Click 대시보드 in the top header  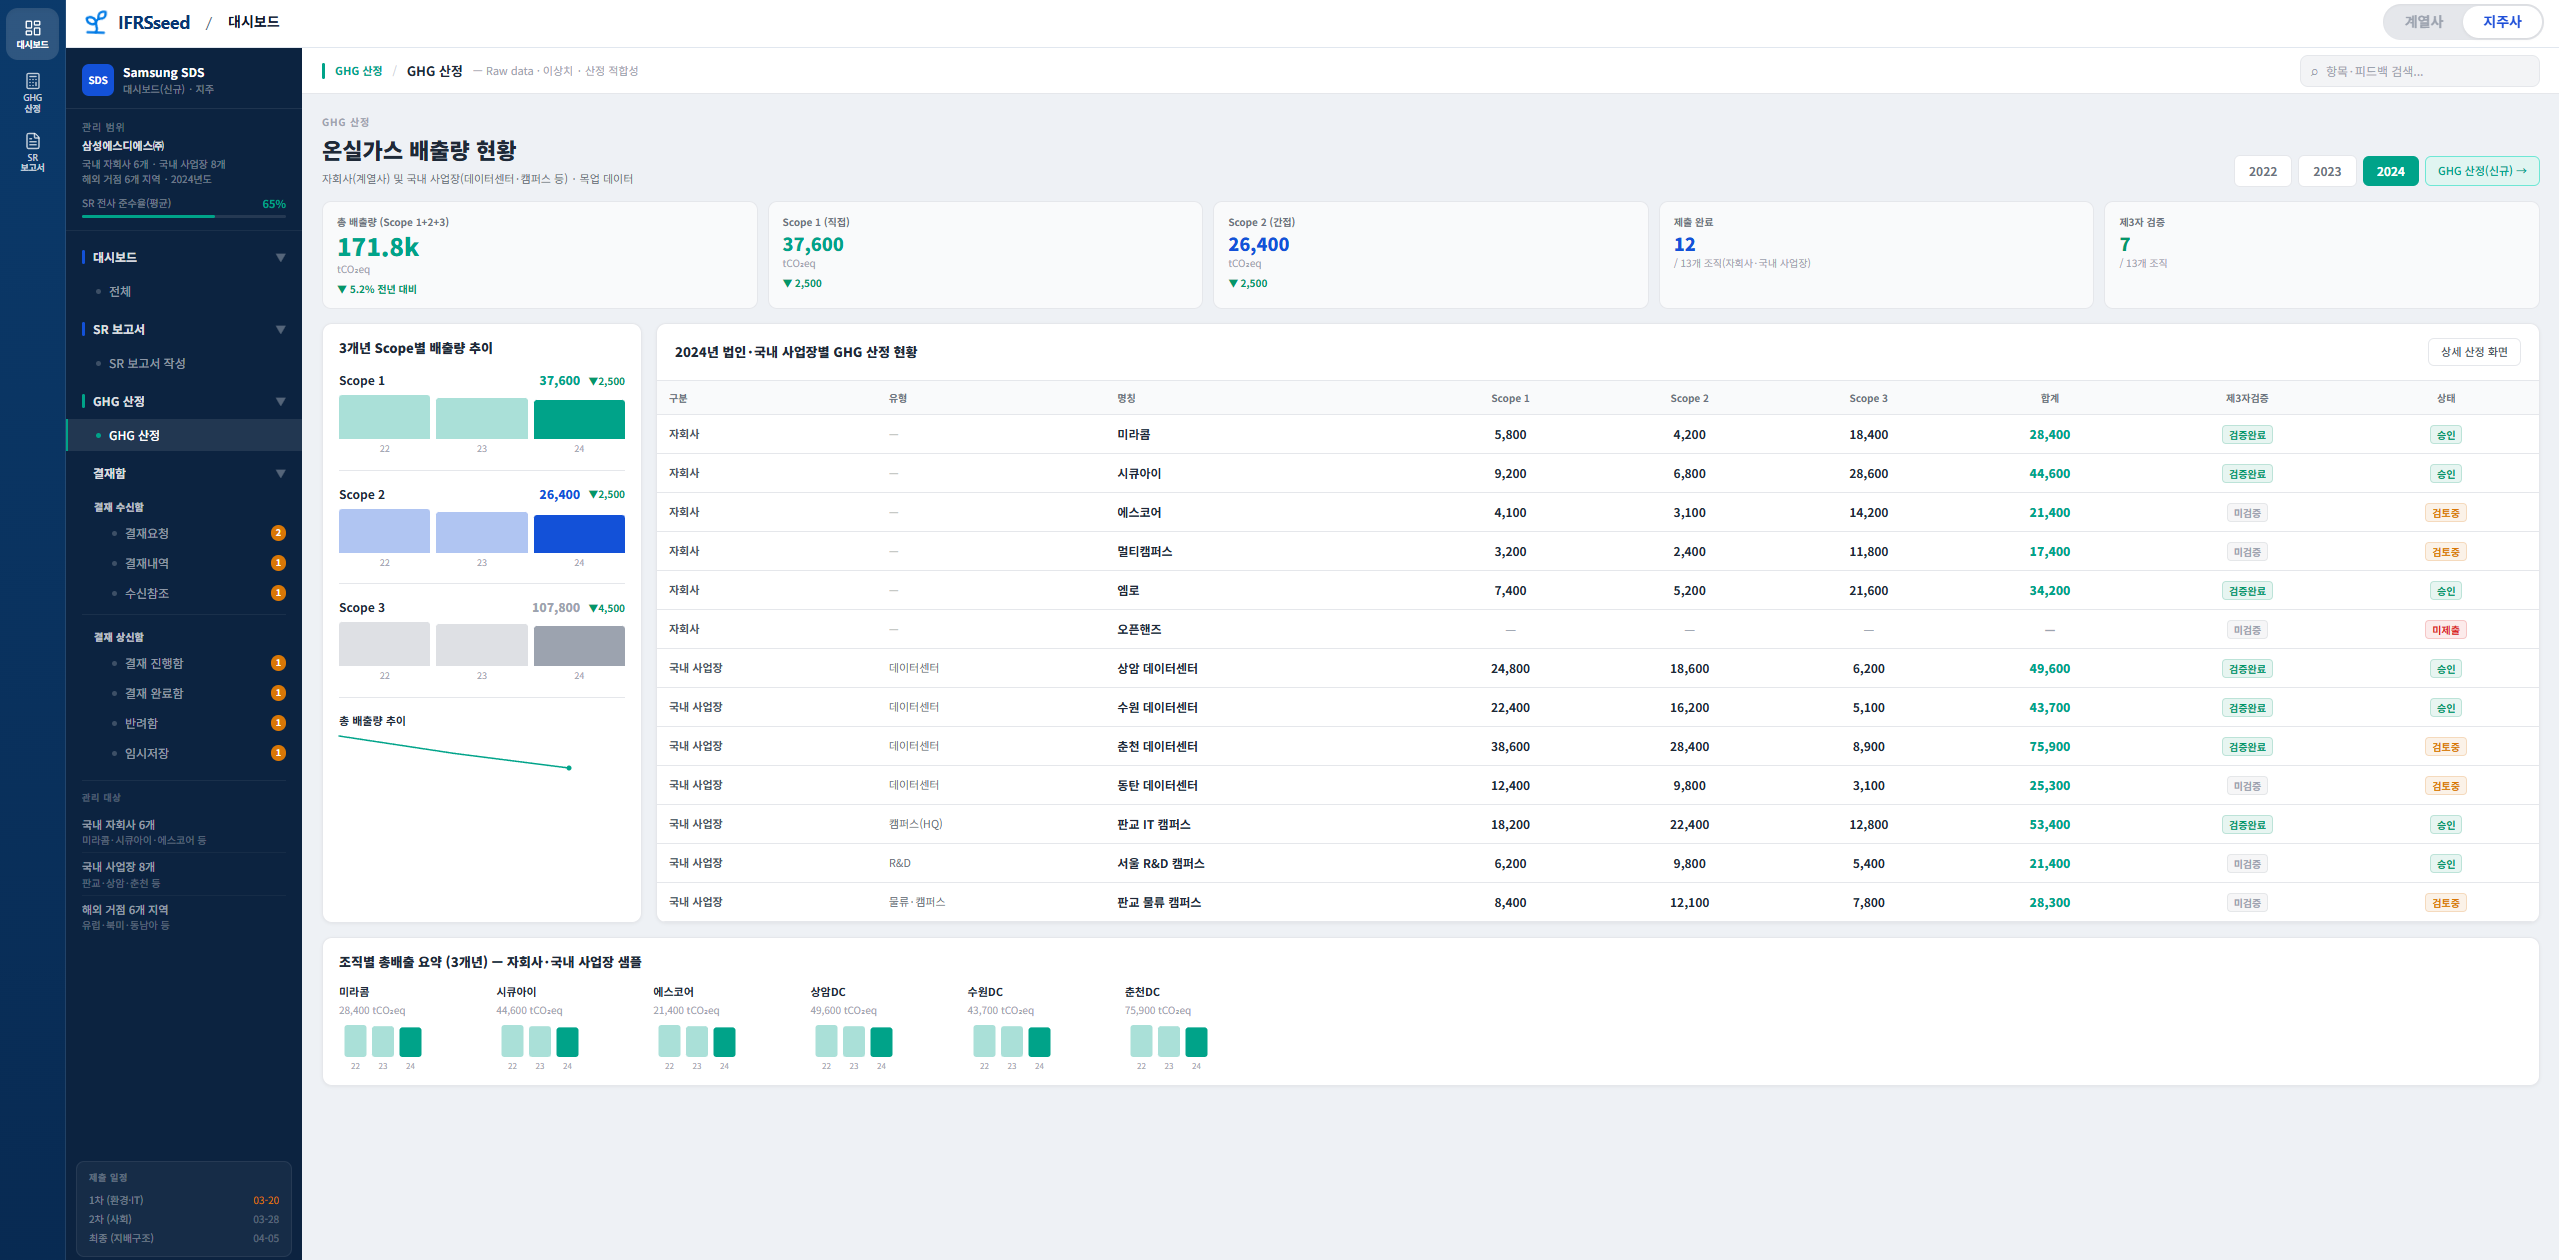(254, 22)
